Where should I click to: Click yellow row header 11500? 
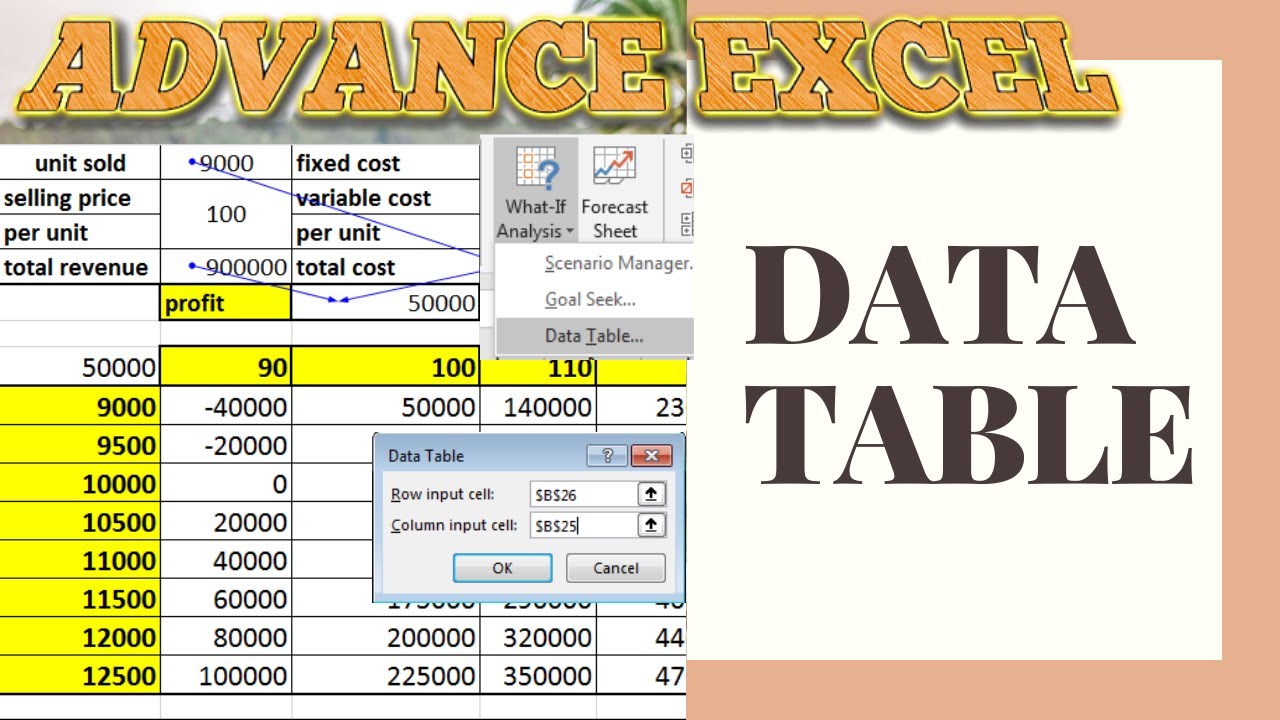80,599
